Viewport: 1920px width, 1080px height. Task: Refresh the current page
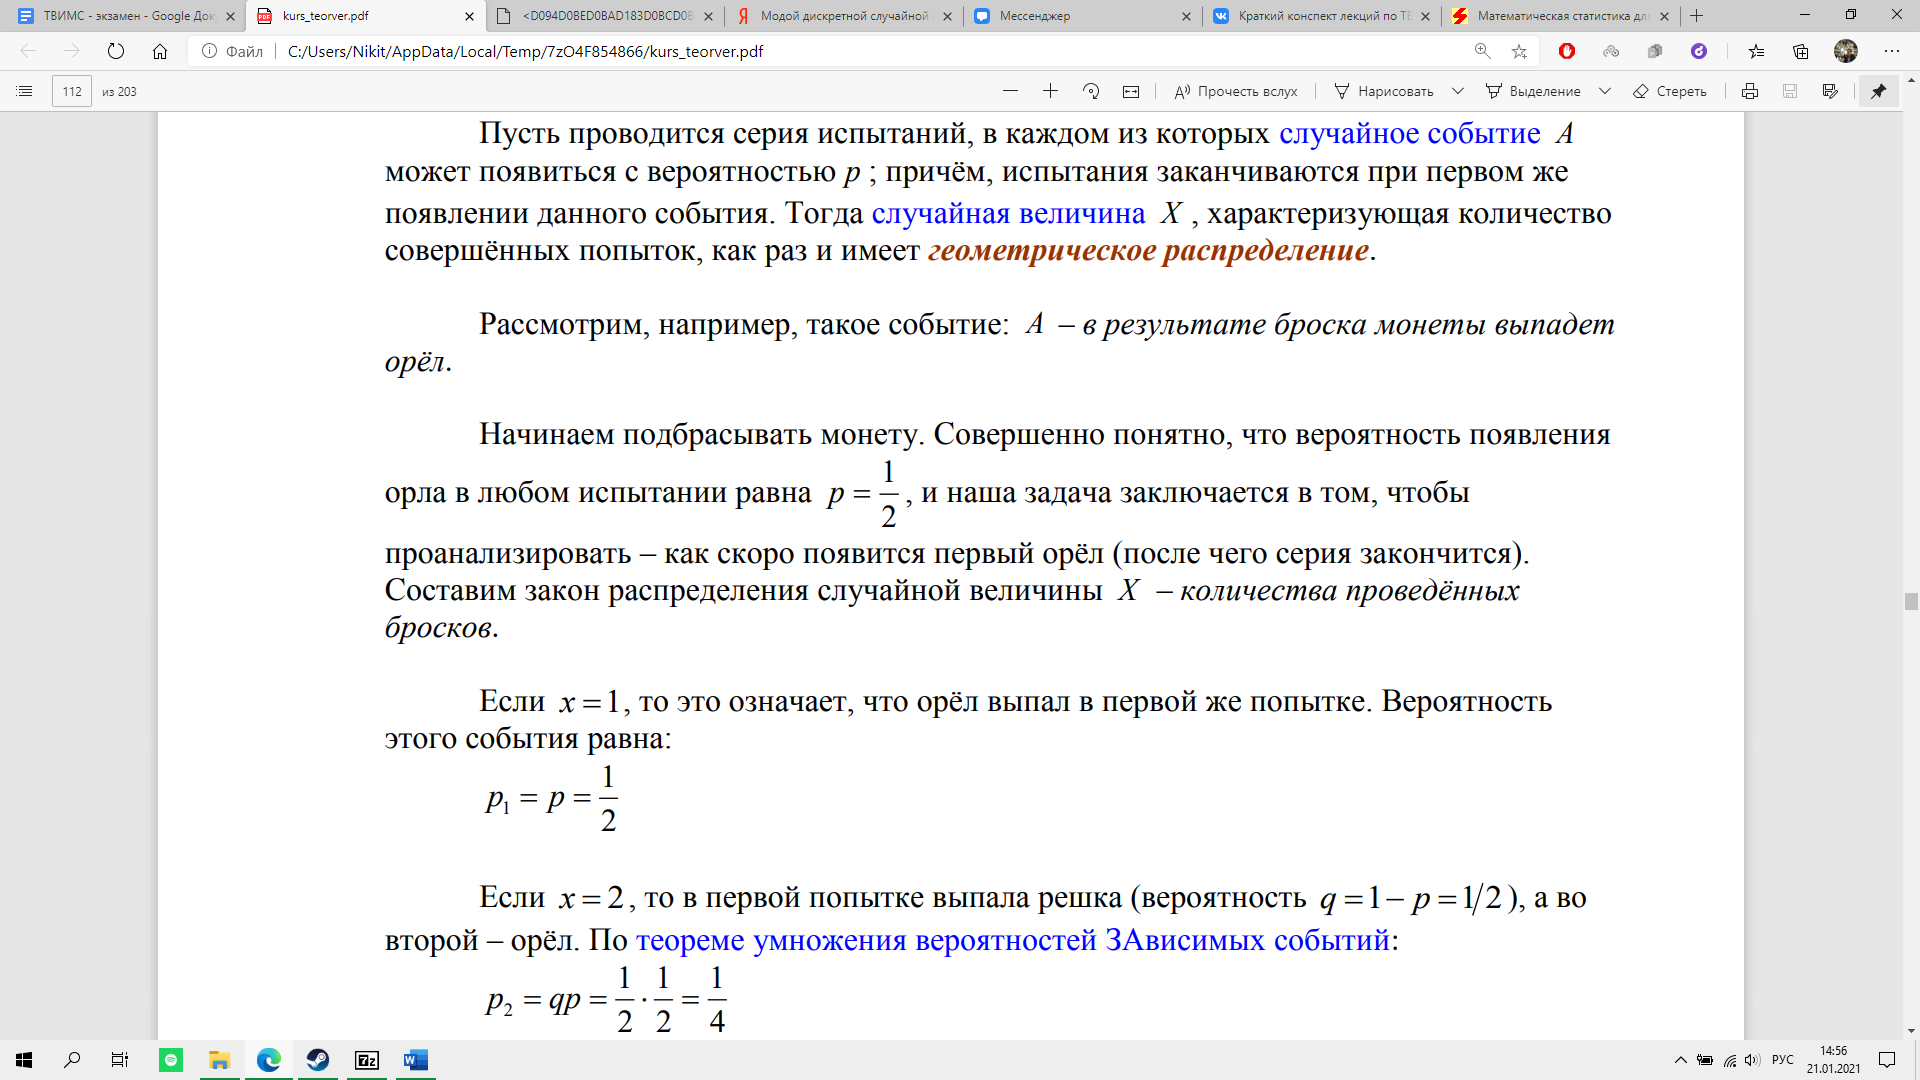point(116,51)
